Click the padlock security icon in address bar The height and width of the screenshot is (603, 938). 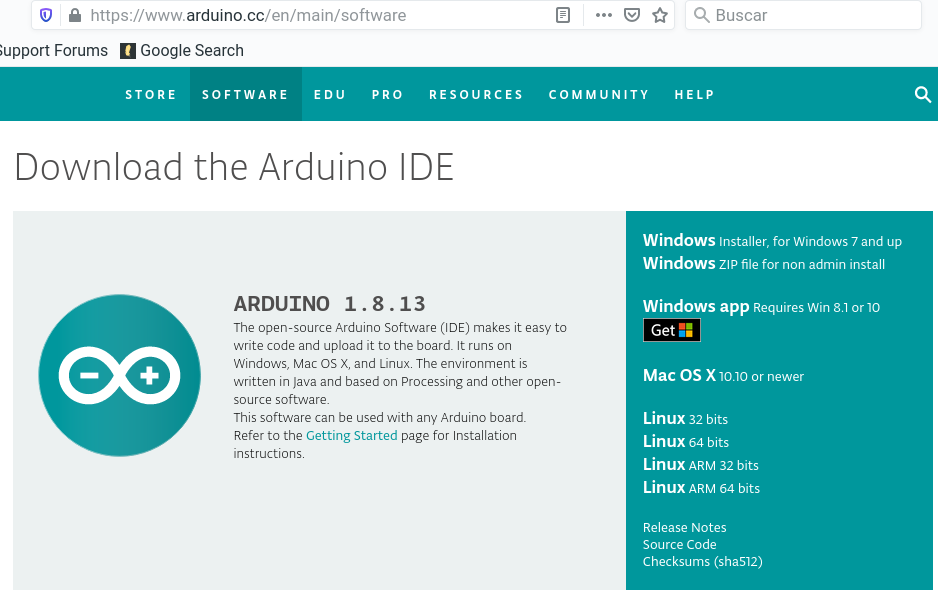click(x=75, y=15)
